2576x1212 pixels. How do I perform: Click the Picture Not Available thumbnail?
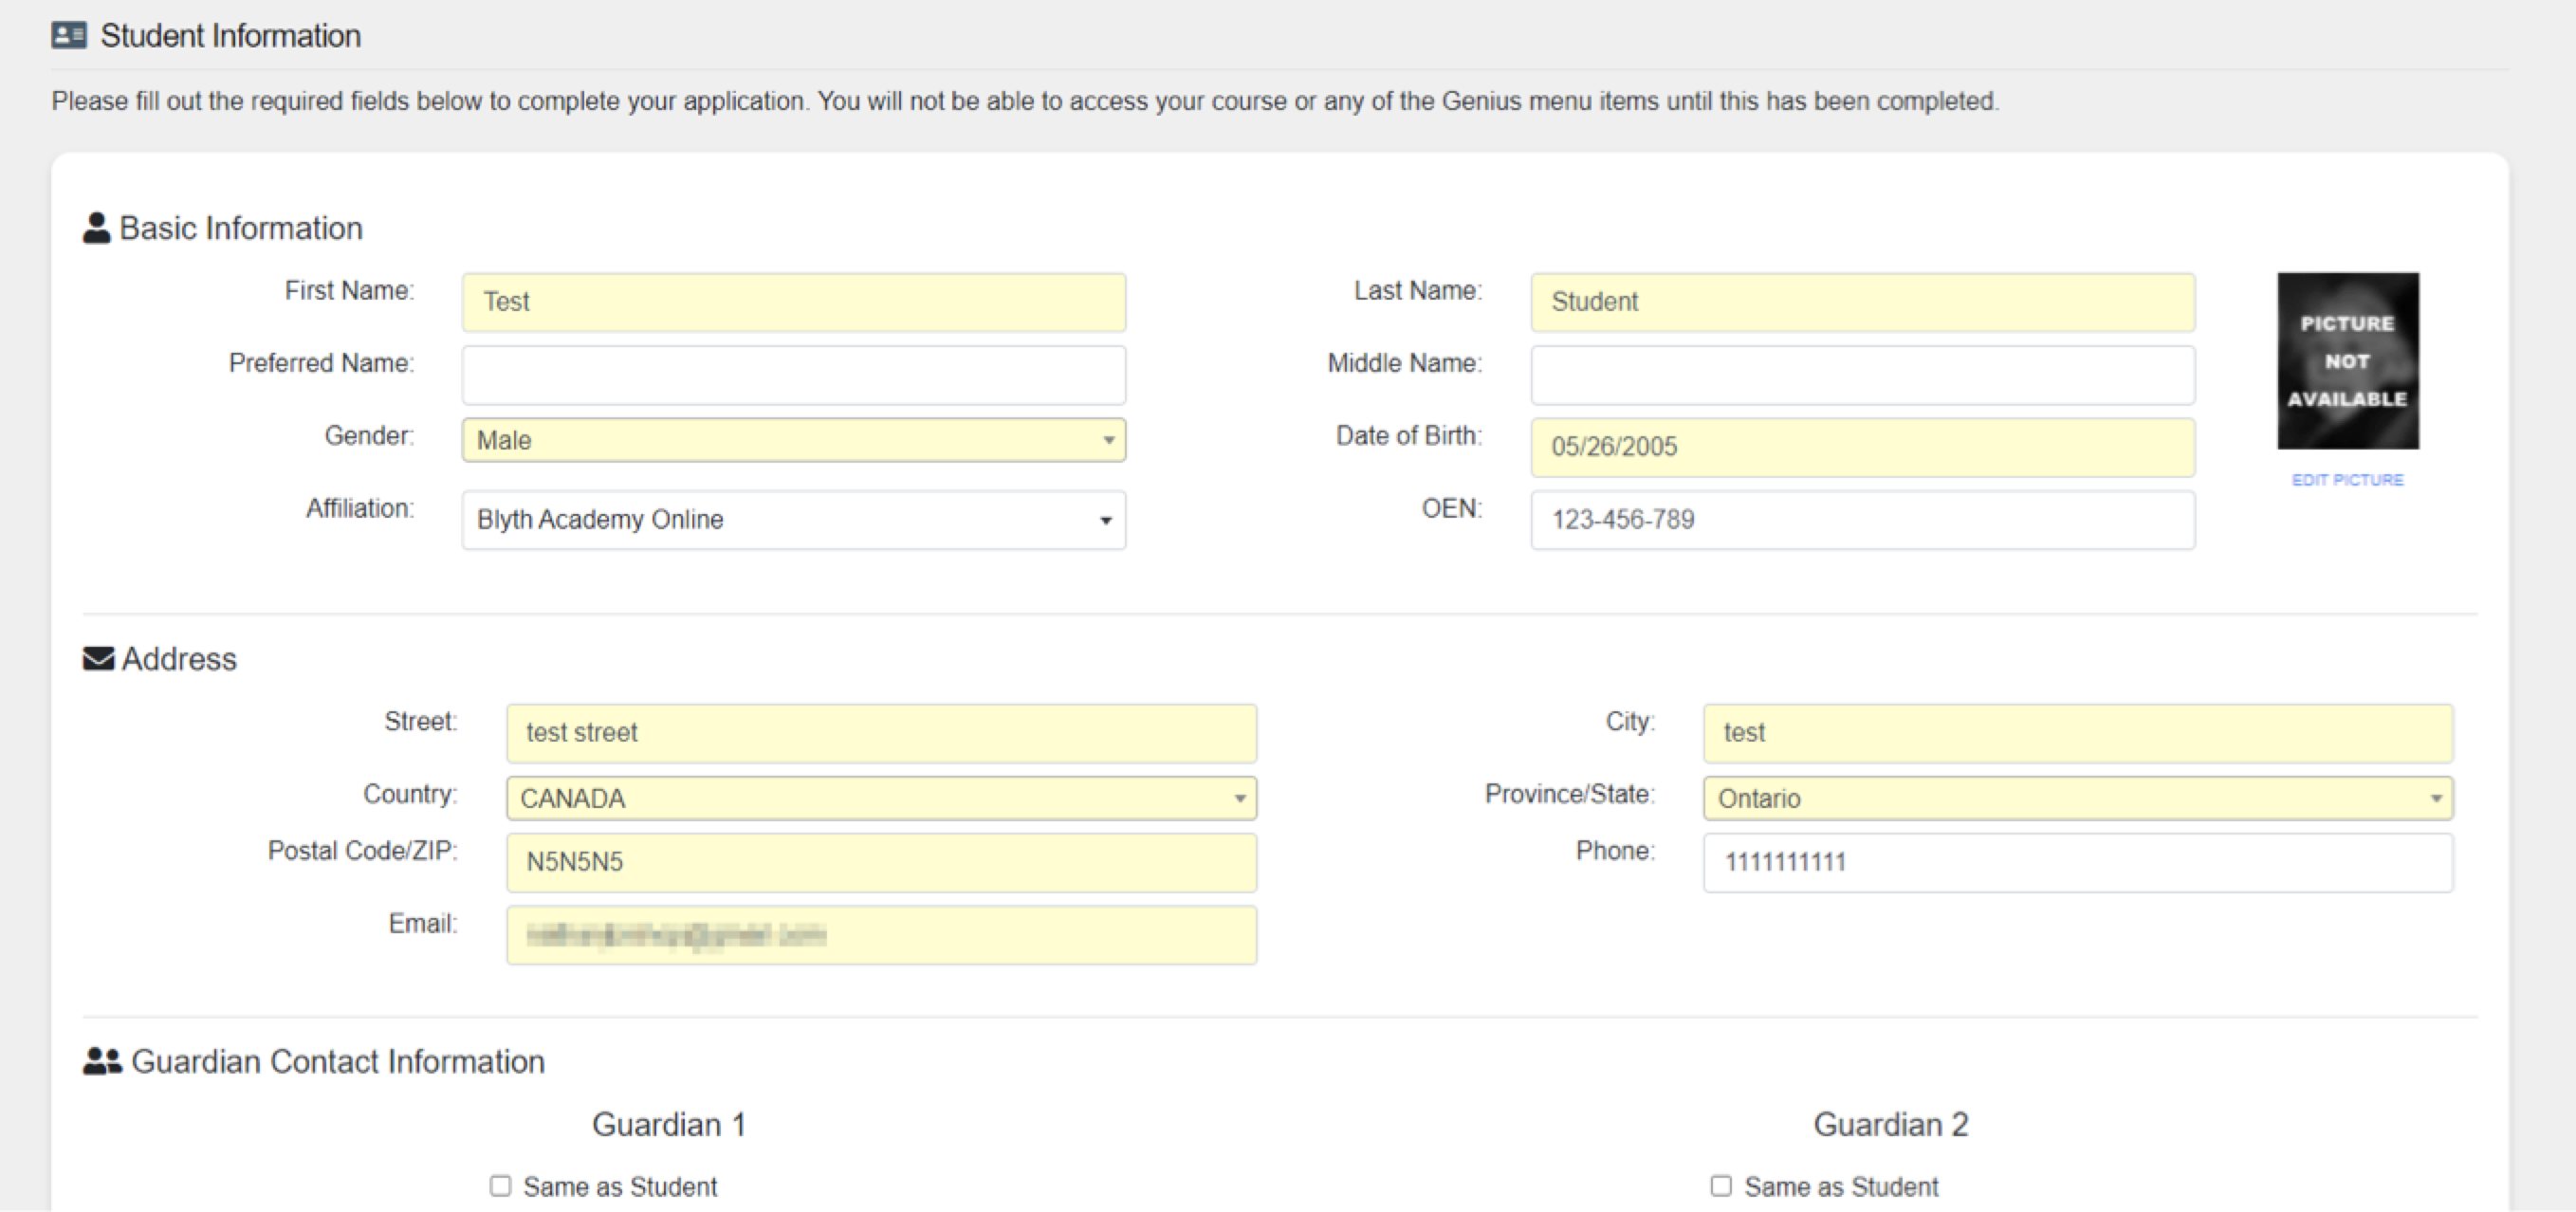tap(2347, 361)
